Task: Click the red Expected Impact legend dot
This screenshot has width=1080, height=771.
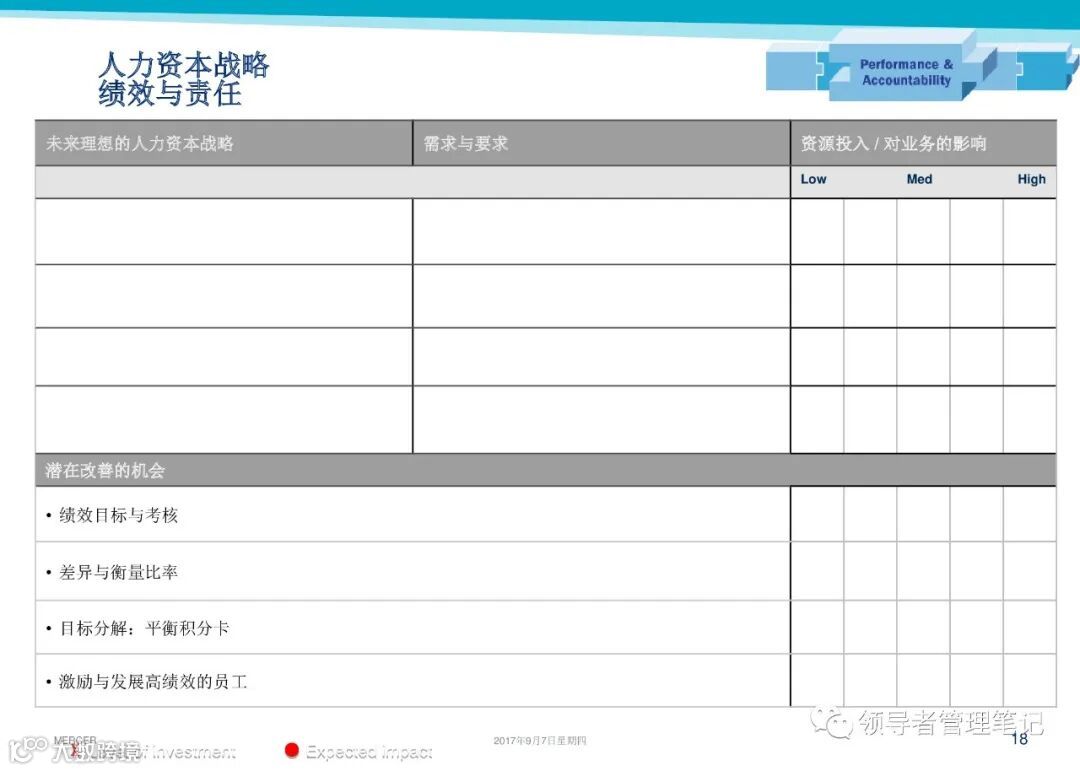Action: click(x=292, y=750)
